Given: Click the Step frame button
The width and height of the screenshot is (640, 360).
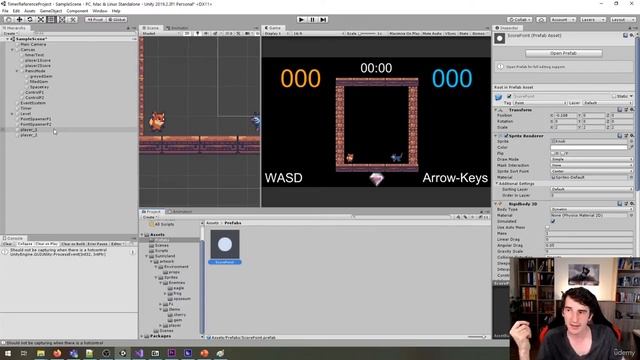Looking at the screenshot, I should (323, 20).
